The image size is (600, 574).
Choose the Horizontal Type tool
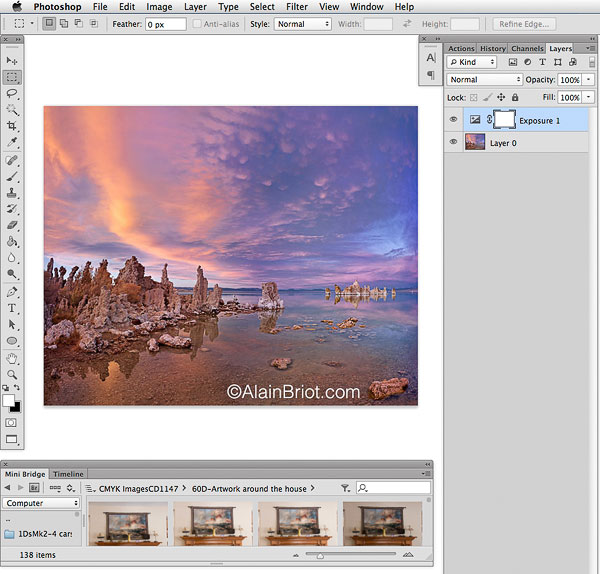(12, 308)
